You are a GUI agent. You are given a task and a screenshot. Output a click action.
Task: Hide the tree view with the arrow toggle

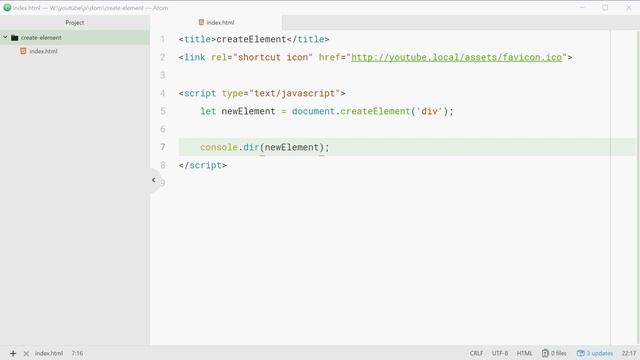pyautogui.click(x=153, y=180)
